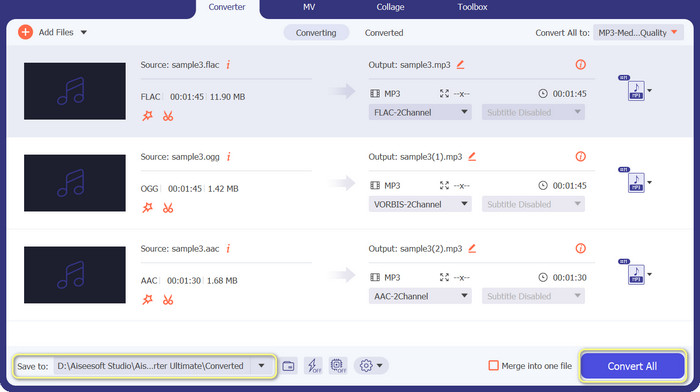Viewport: 700px width, 392px height.
Task: Select the sample3.ogg music thumbnail
Action: (x=75, y=183)
